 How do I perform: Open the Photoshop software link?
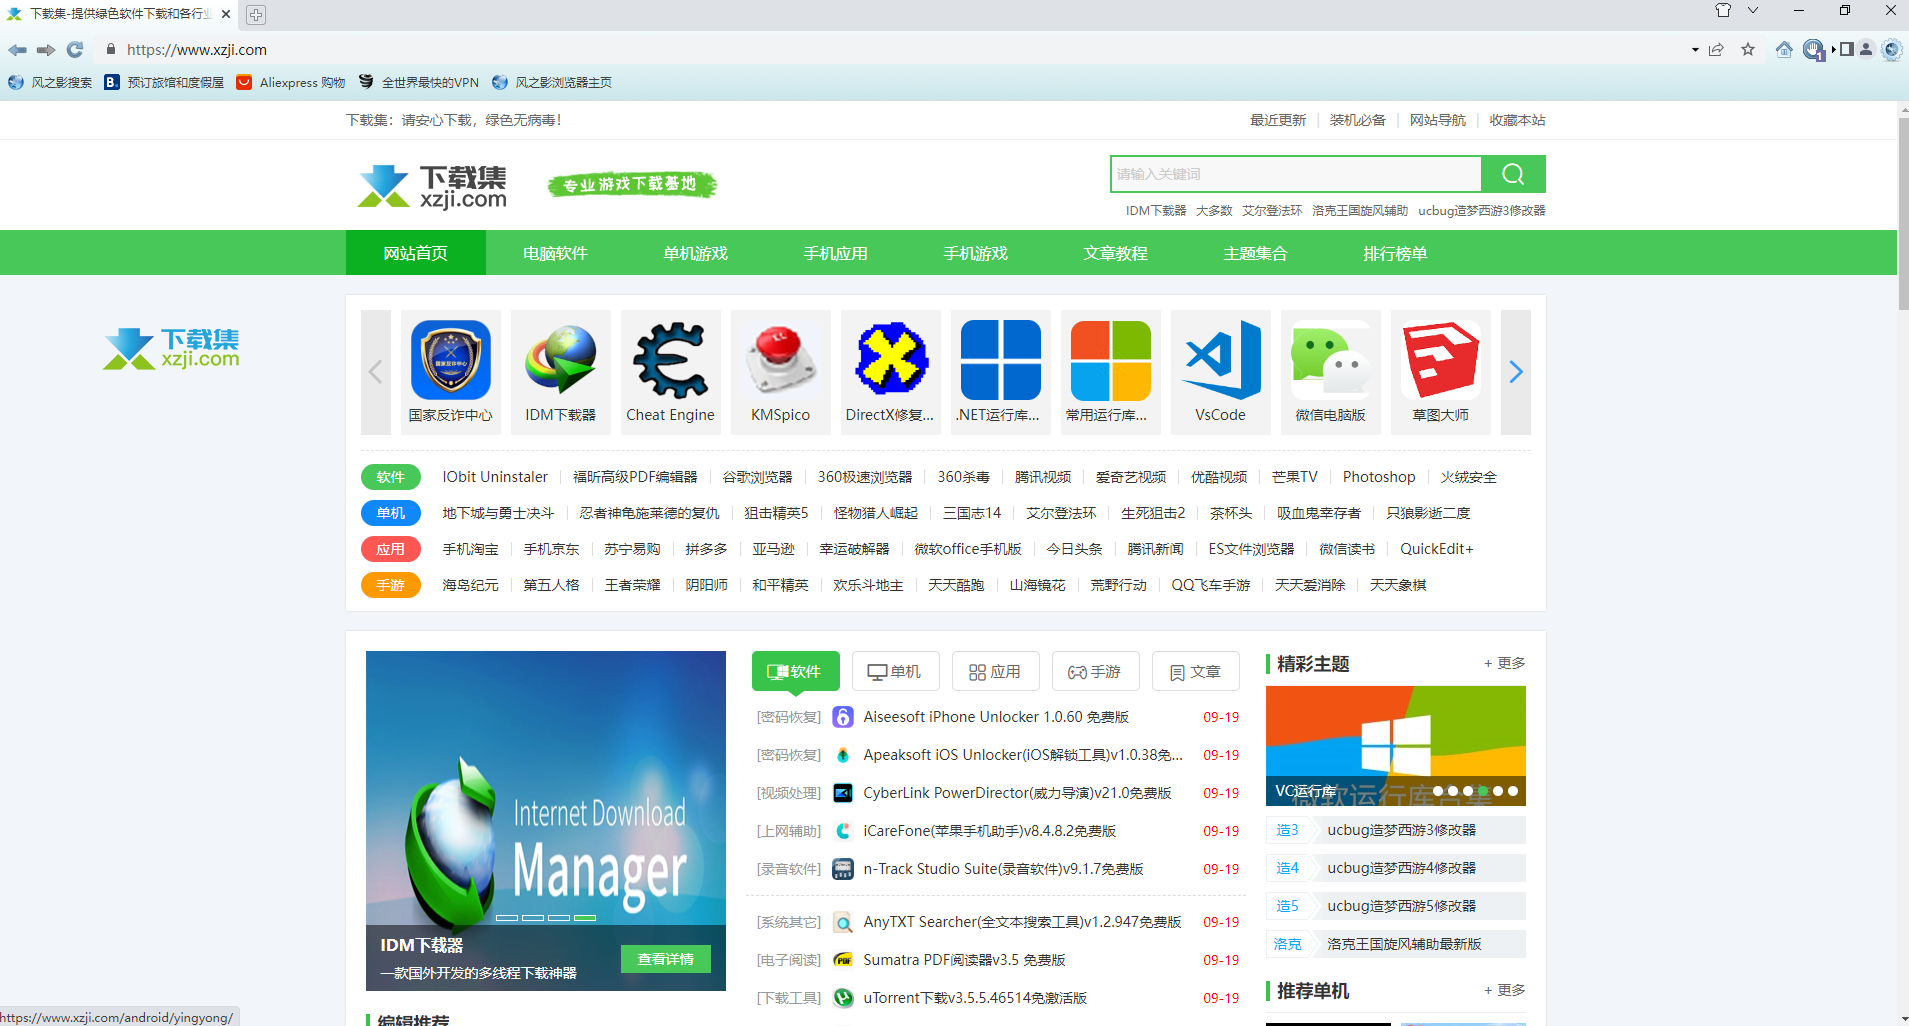coord(1379,477)
